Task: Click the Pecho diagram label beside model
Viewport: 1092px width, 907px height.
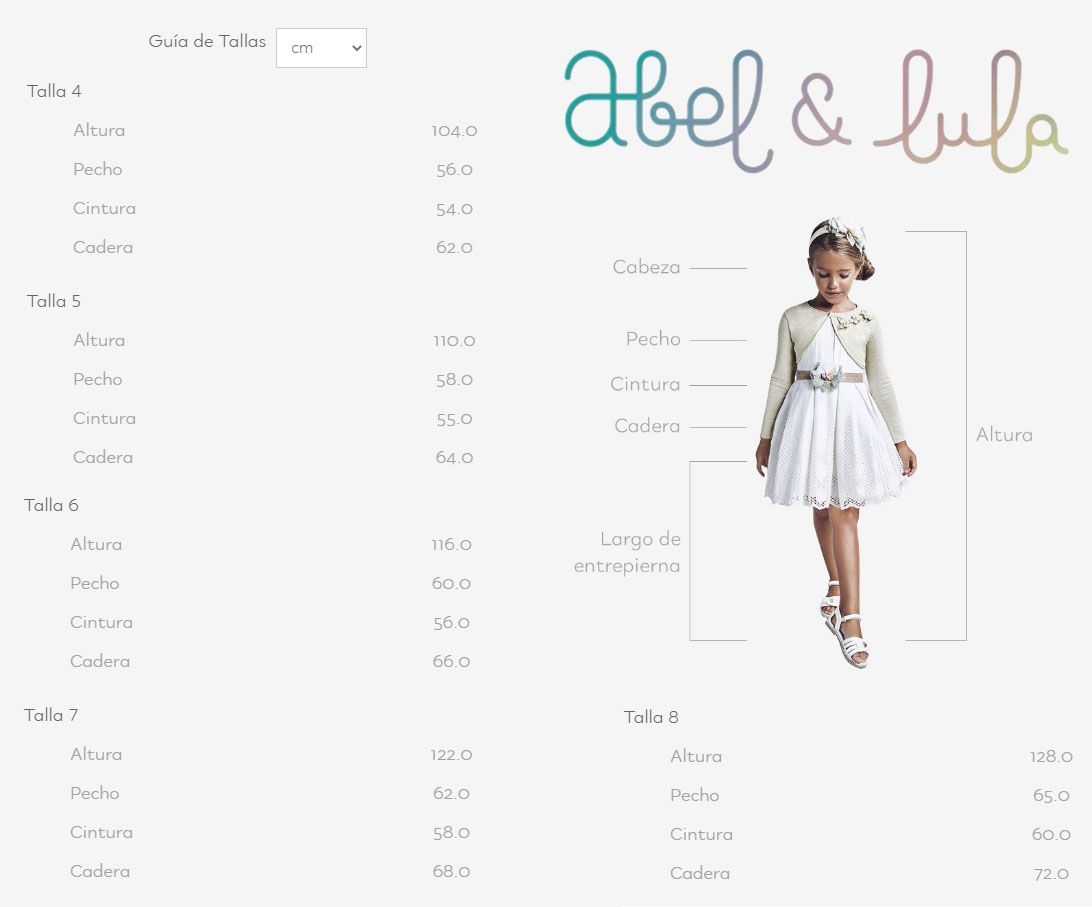Action: pyautogui.click(x=653, y=339)
